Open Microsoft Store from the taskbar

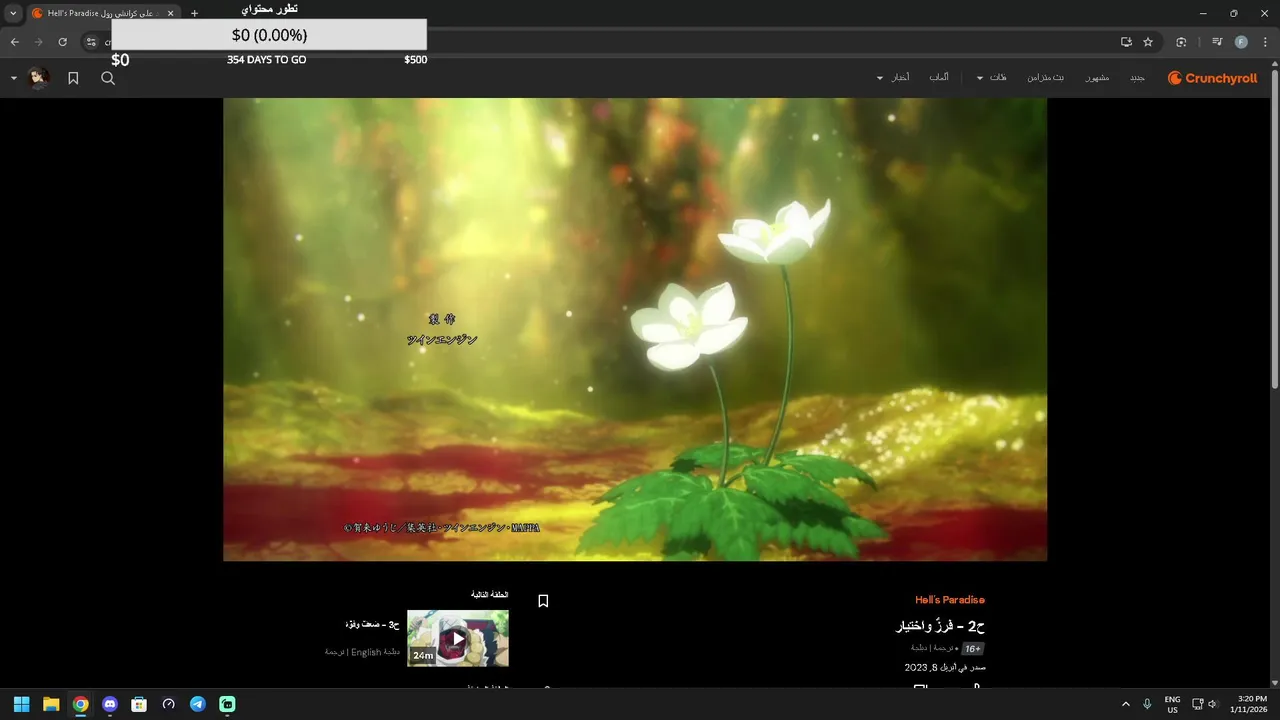tap(139, 704)
